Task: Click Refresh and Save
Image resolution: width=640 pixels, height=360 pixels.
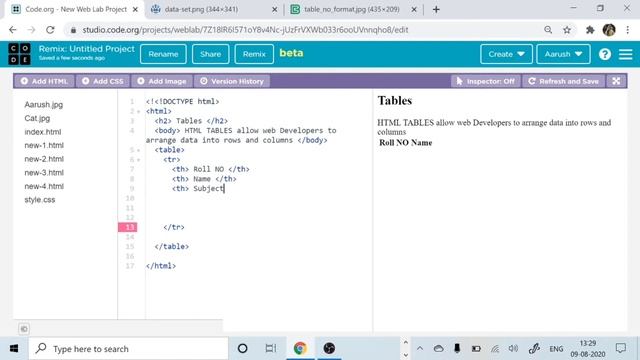Action: tap(563, 81)
